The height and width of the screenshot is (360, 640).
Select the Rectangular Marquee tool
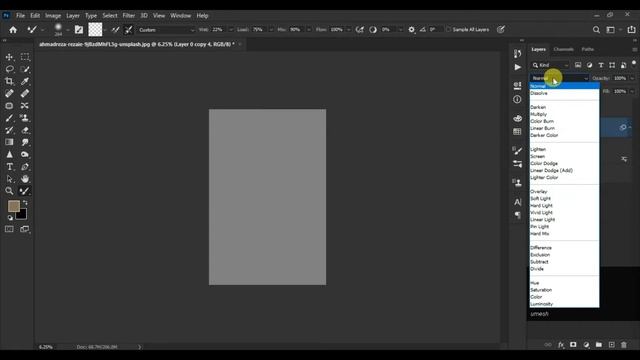click(25, 57)
